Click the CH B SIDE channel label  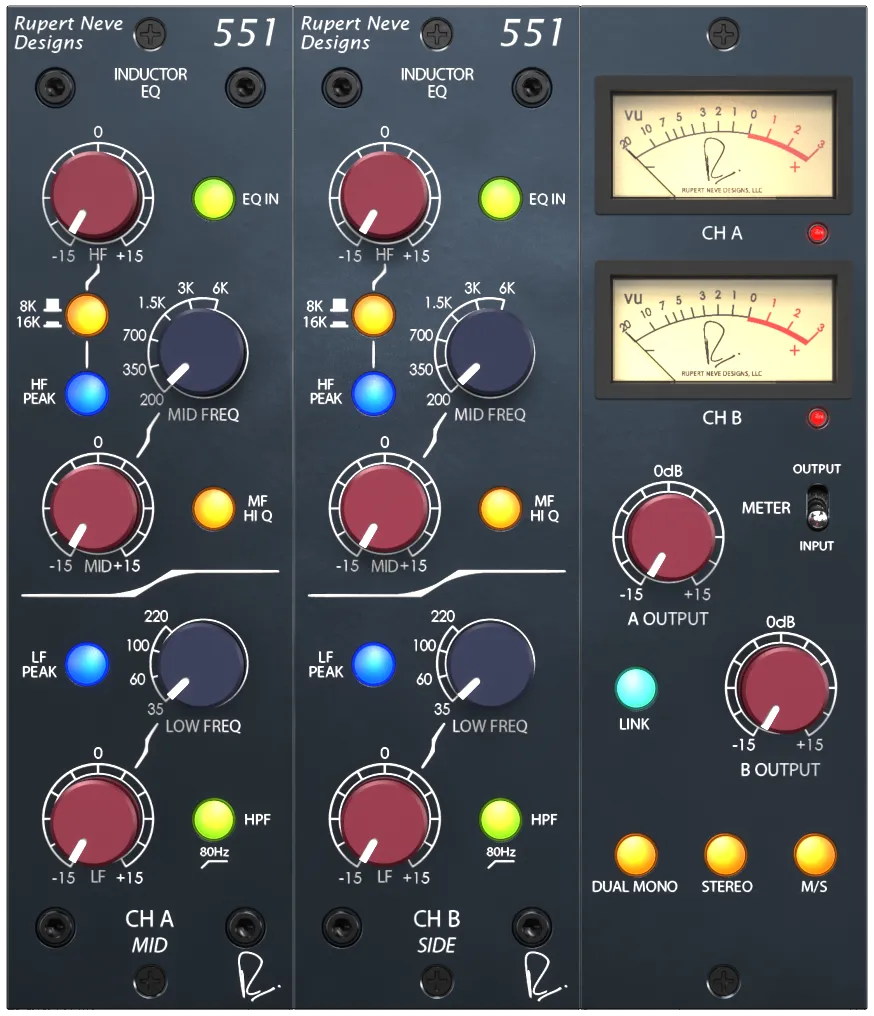(437, 945)
